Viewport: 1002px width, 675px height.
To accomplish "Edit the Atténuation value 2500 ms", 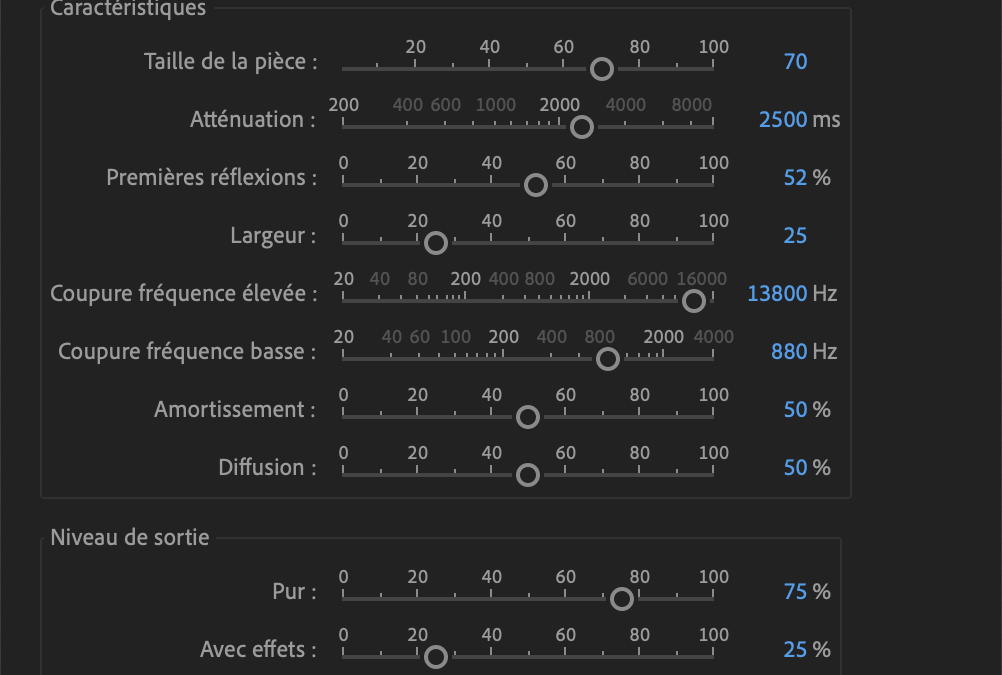I will (783, 120).
